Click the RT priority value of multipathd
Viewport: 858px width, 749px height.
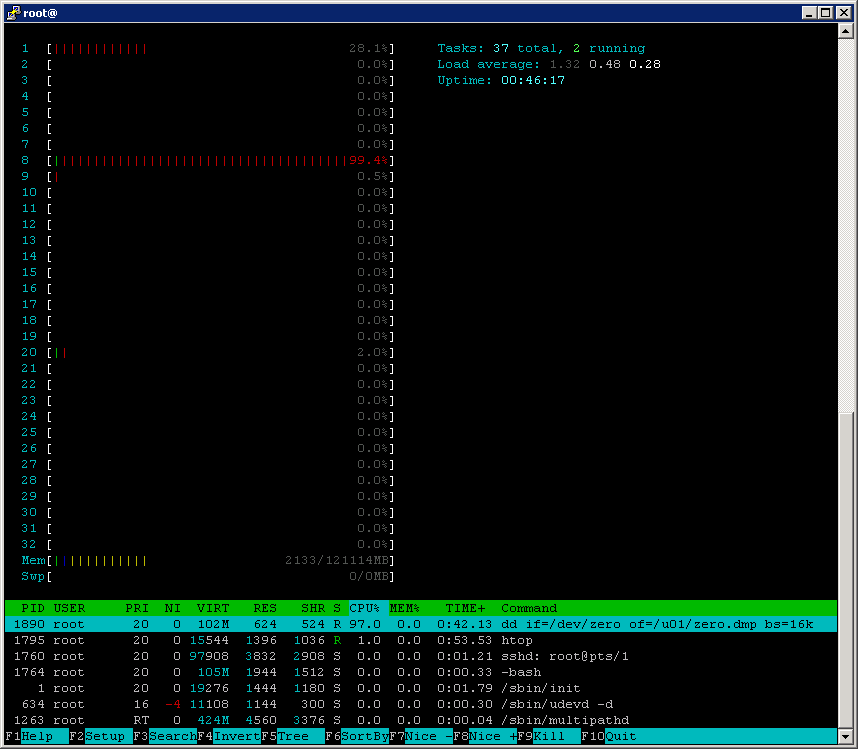pyautogui.click(x=141, y=720)
